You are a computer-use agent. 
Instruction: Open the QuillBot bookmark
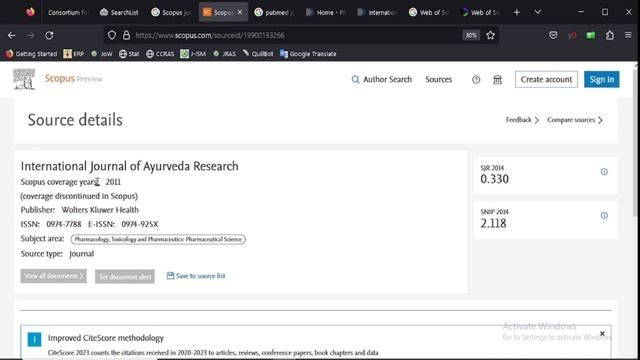coord(258,54)
